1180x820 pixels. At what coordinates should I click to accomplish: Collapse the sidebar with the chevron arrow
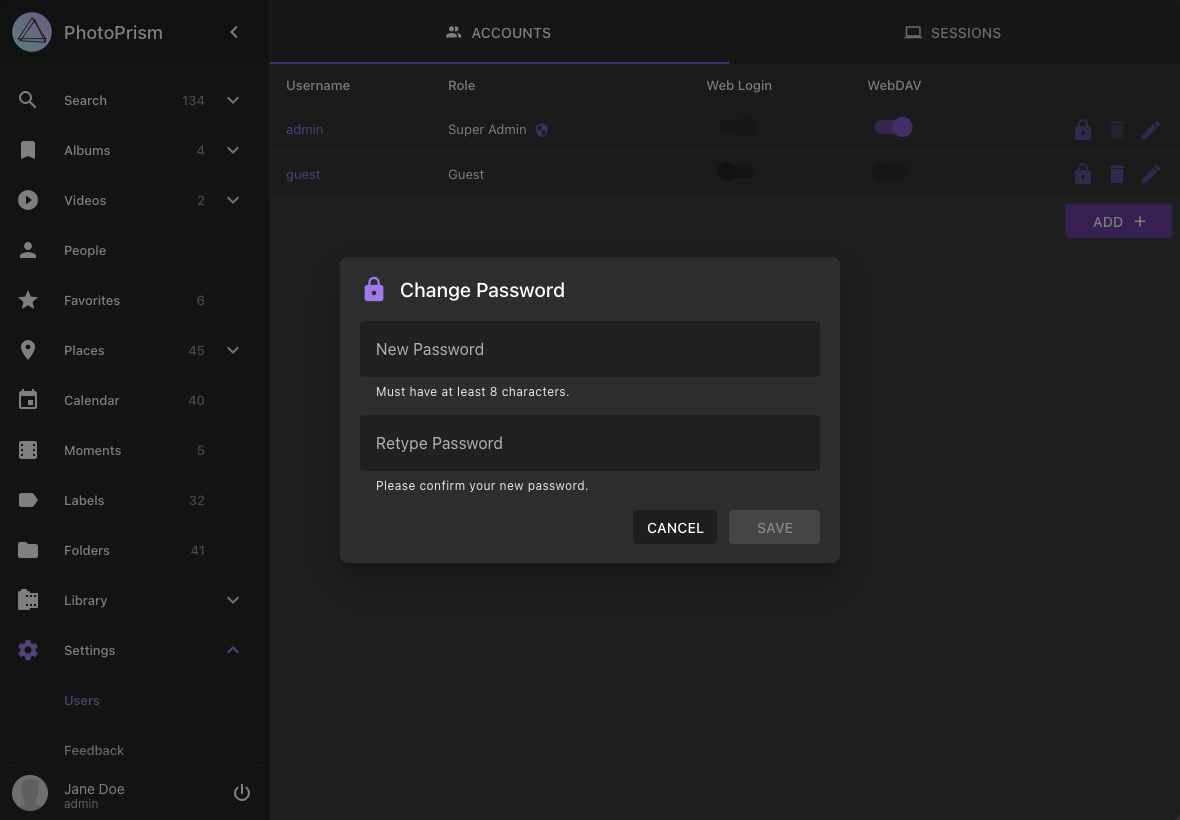point(234,31)
